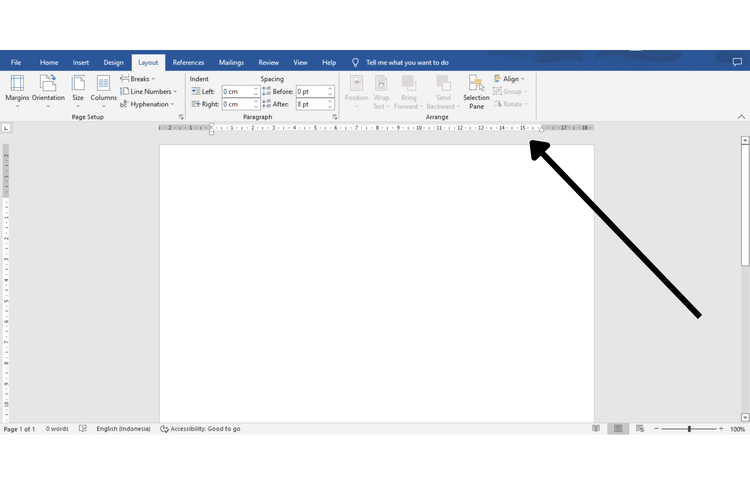Image resolution: width=750 pixels, height=500 pixels.
Task: Click the zoom slider handle
Action: 689,429
